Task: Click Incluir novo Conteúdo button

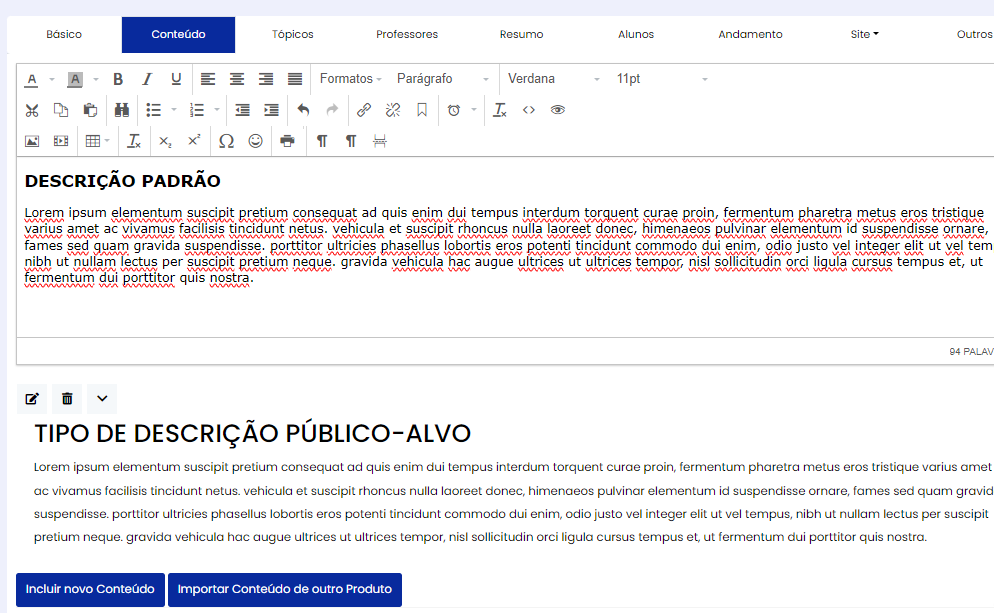Action: coord(90,590)
